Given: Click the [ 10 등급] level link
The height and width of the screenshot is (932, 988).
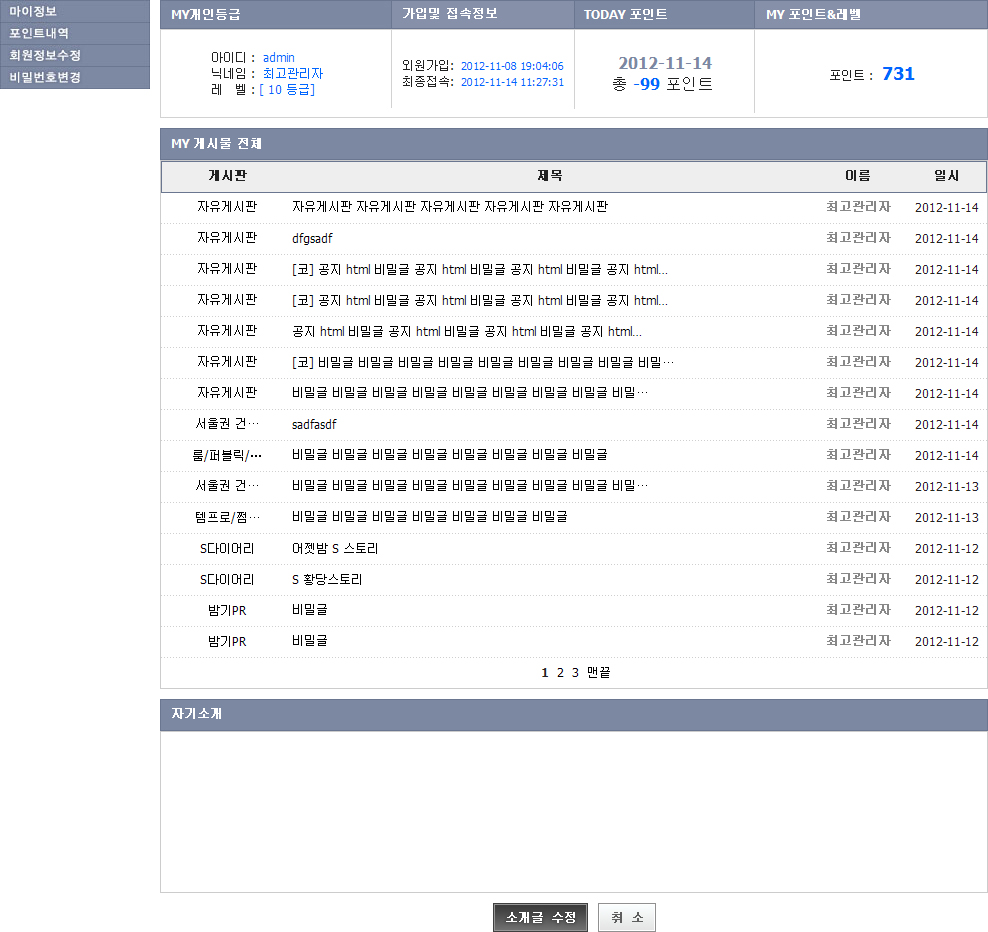Looking at the screenshot, I should 286,89.
